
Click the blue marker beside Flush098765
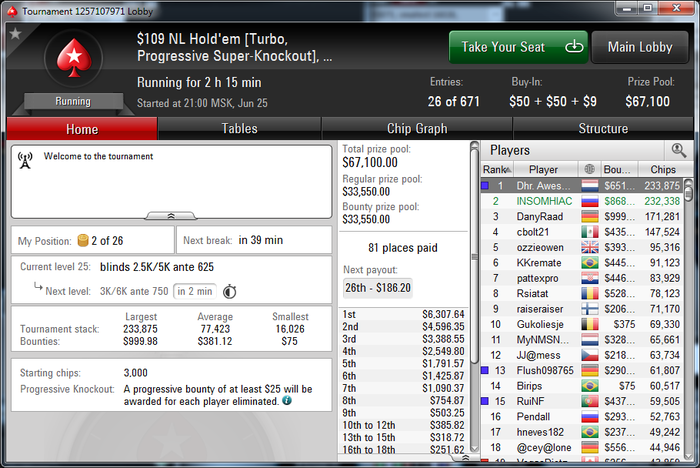(x=485, y=370)
